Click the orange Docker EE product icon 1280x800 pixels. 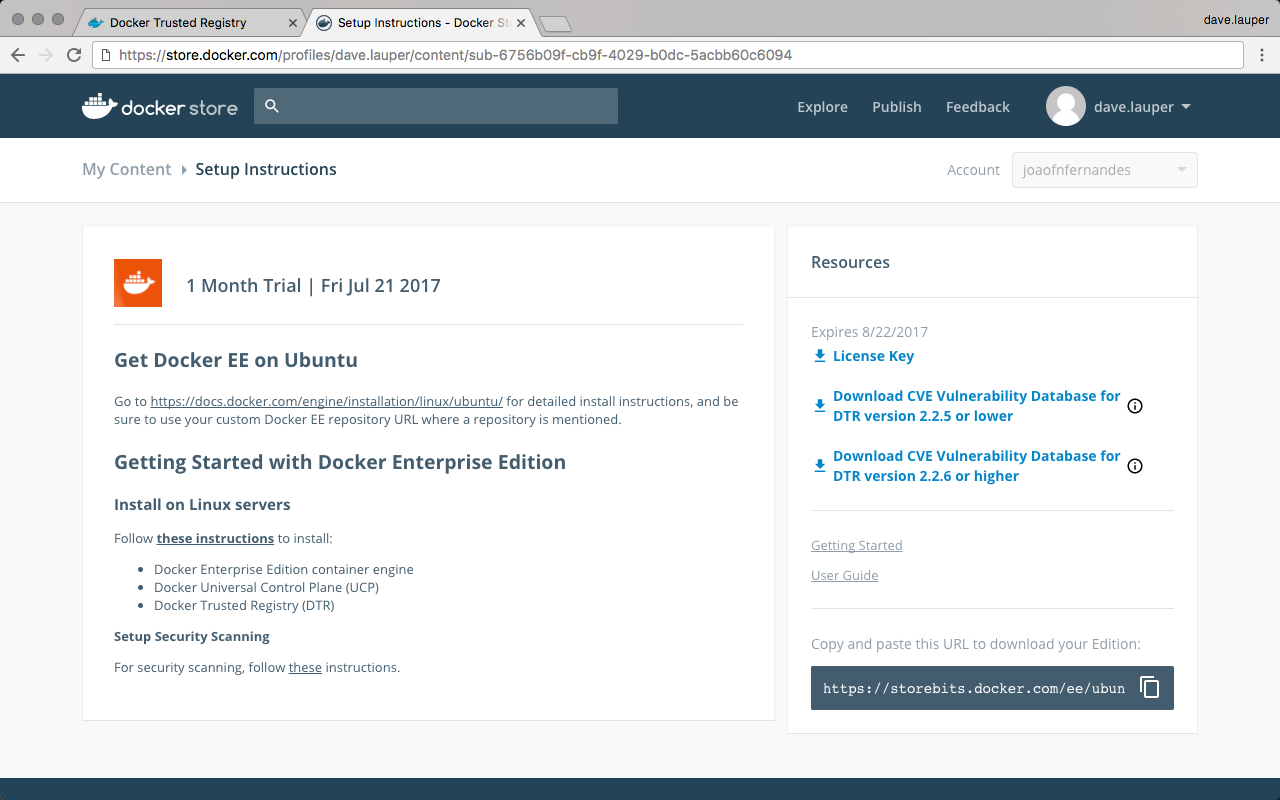click(138, 284)
